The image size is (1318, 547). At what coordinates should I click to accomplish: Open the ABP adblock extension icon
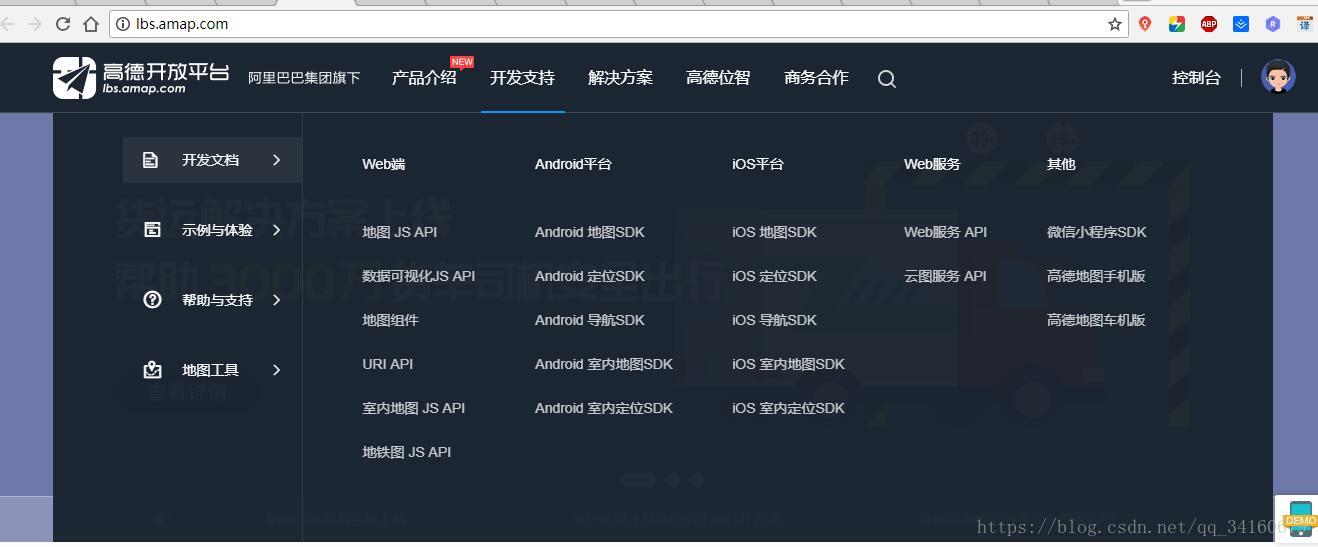point(1209,24)
